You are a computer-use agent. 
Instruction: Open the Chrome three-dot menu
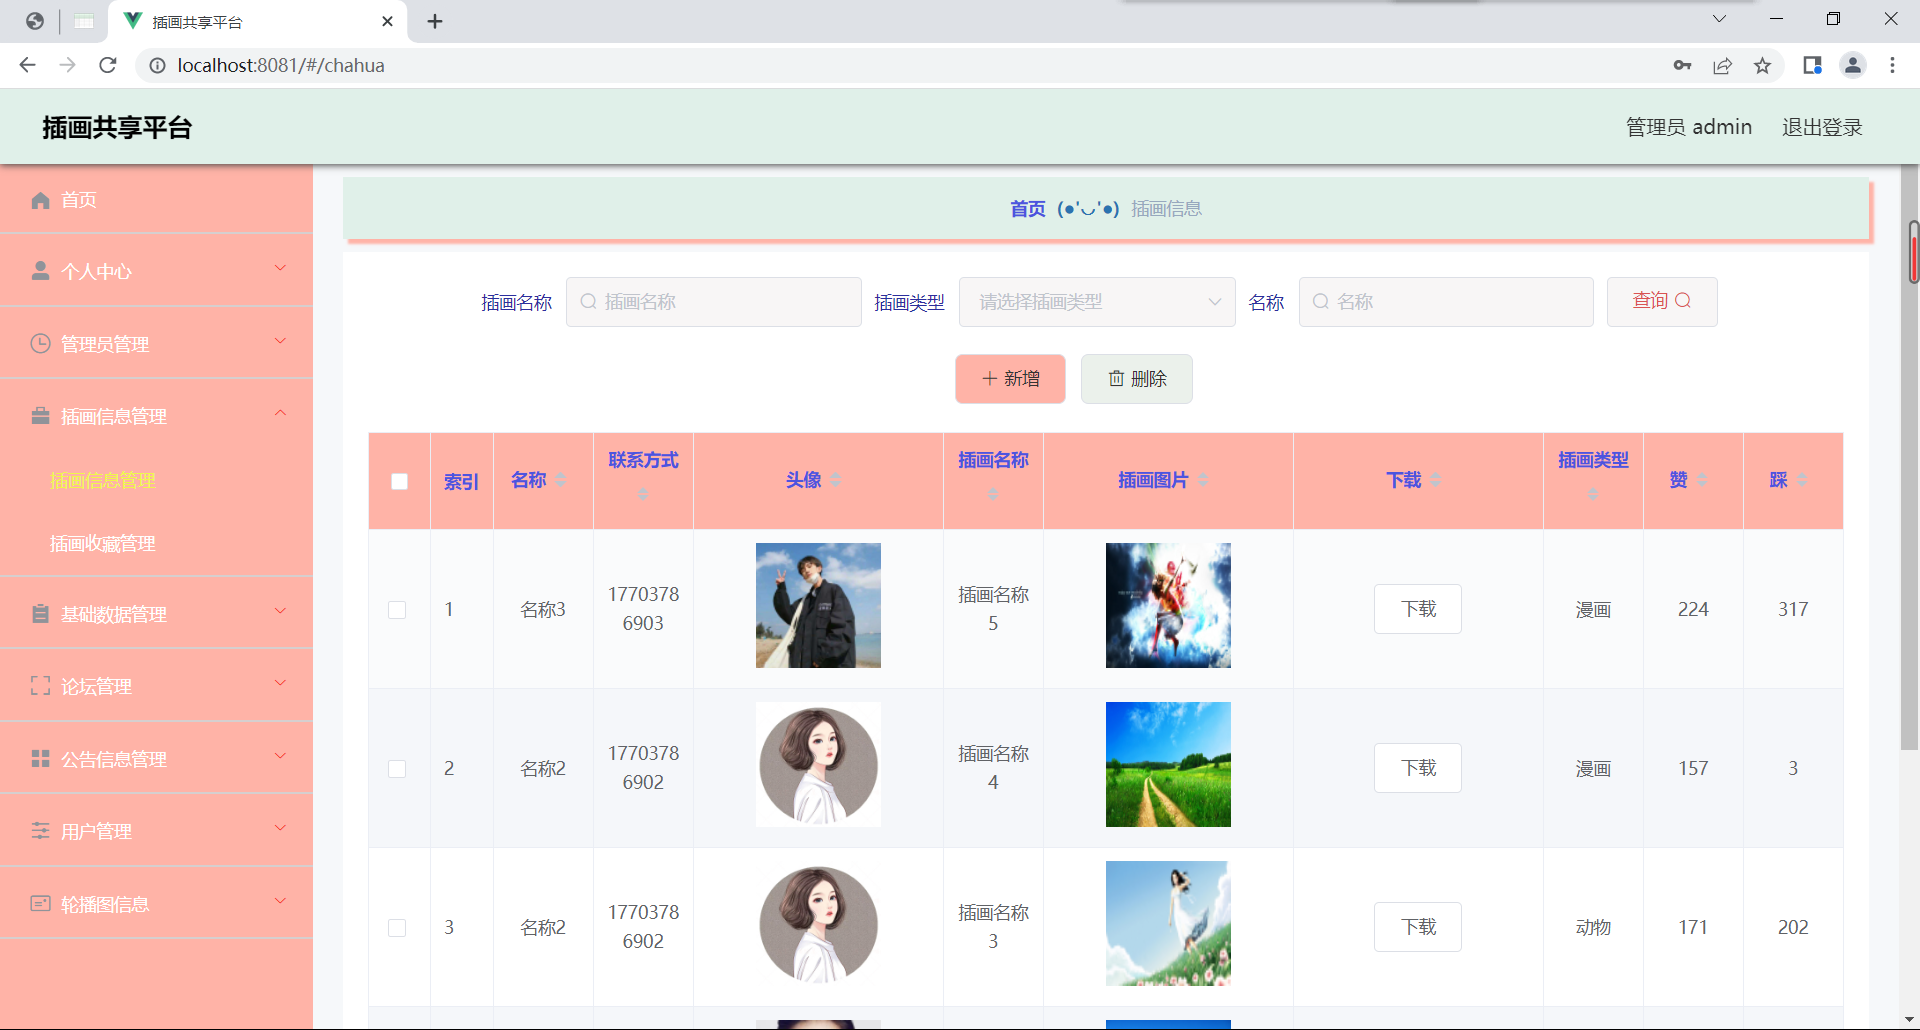(1892, 65)
